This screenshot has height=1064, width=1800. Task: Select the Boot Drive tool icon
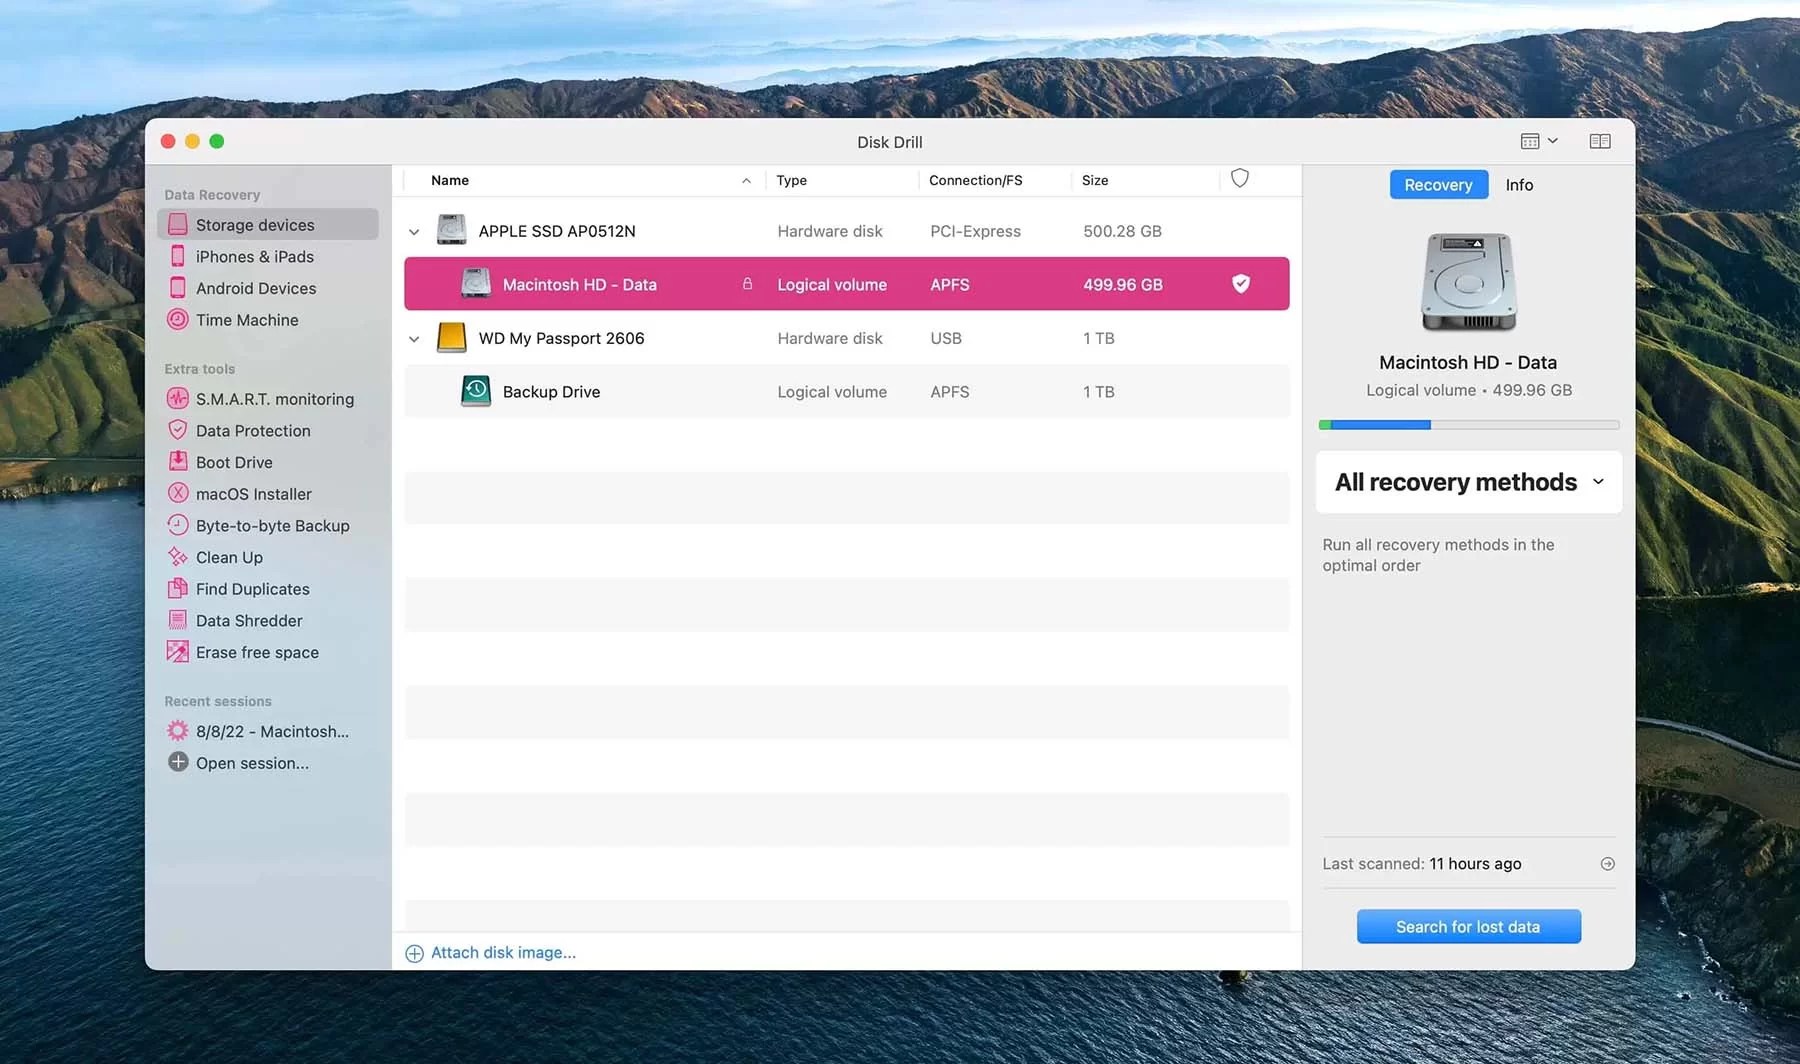[x=177, y=462]
